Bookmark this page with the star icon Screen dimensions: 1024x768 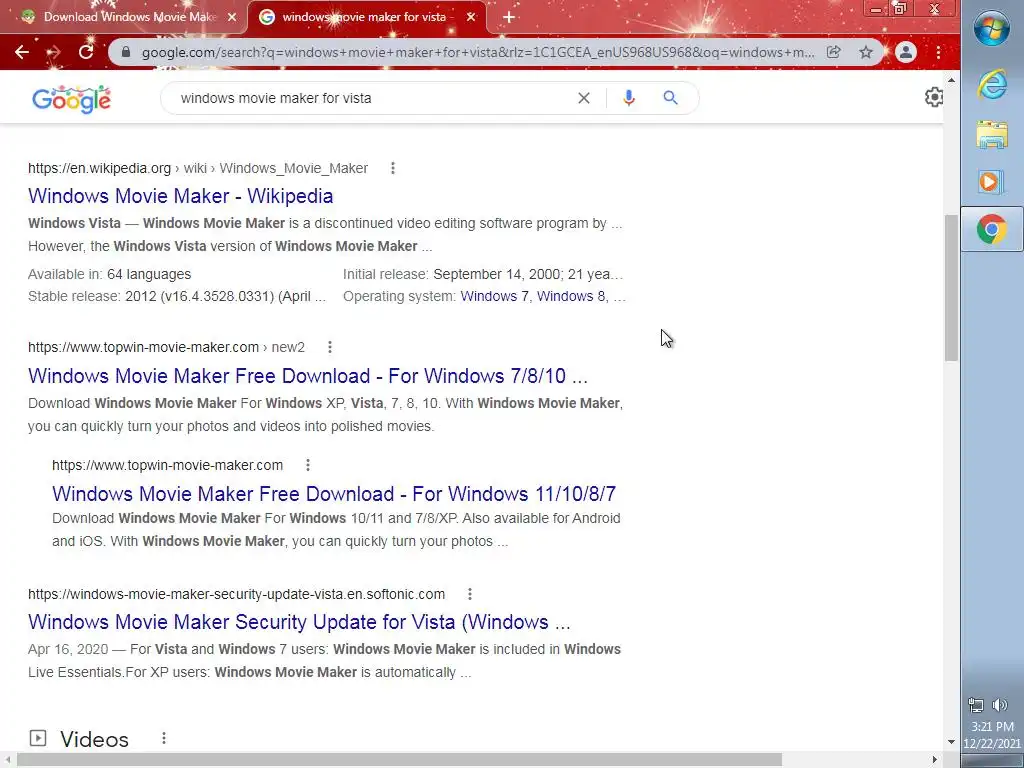(866, 52)
